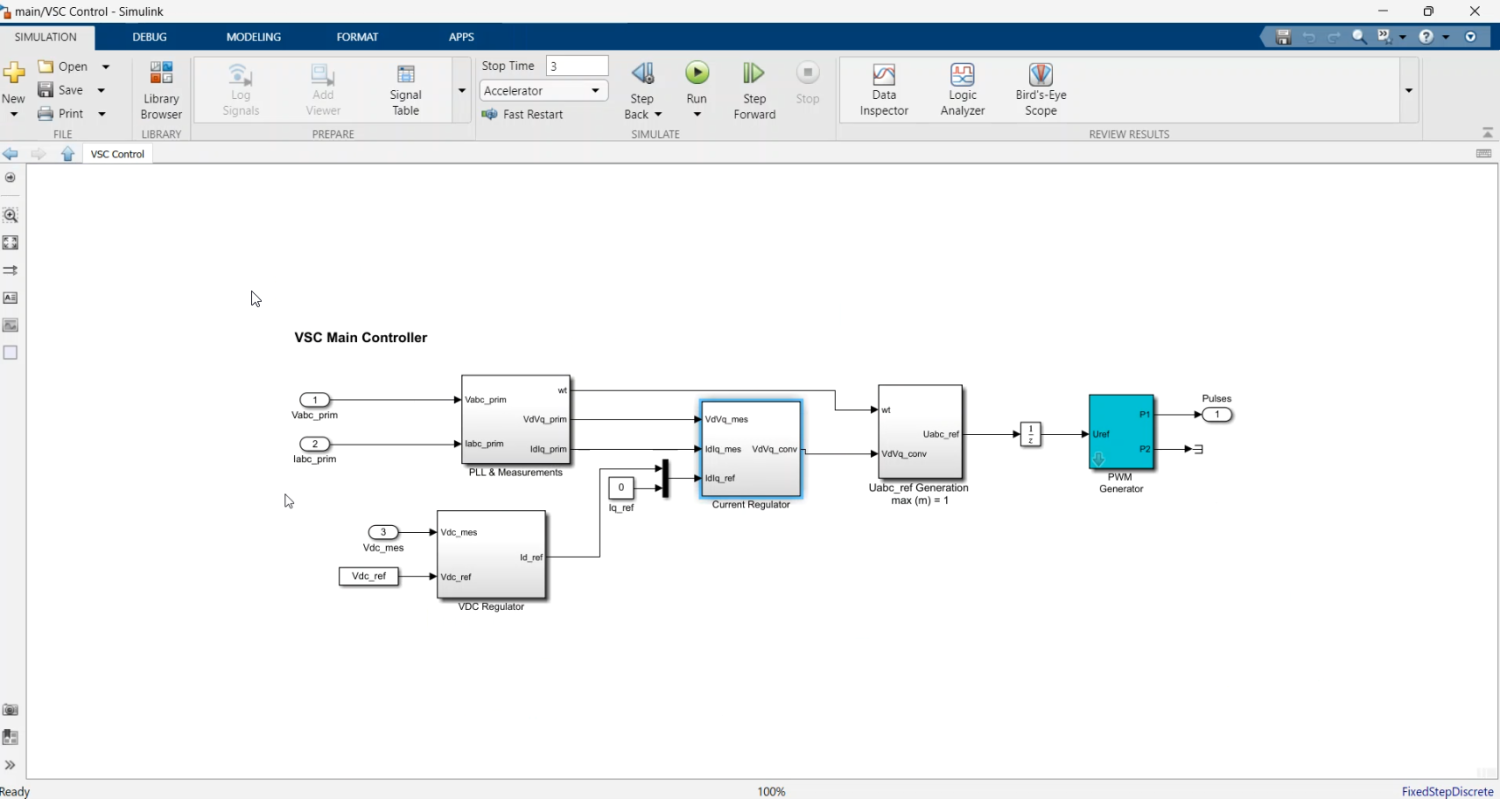Toggle Fast Restart mode
The image size is (1500, 799).
[x=522, y=114]
